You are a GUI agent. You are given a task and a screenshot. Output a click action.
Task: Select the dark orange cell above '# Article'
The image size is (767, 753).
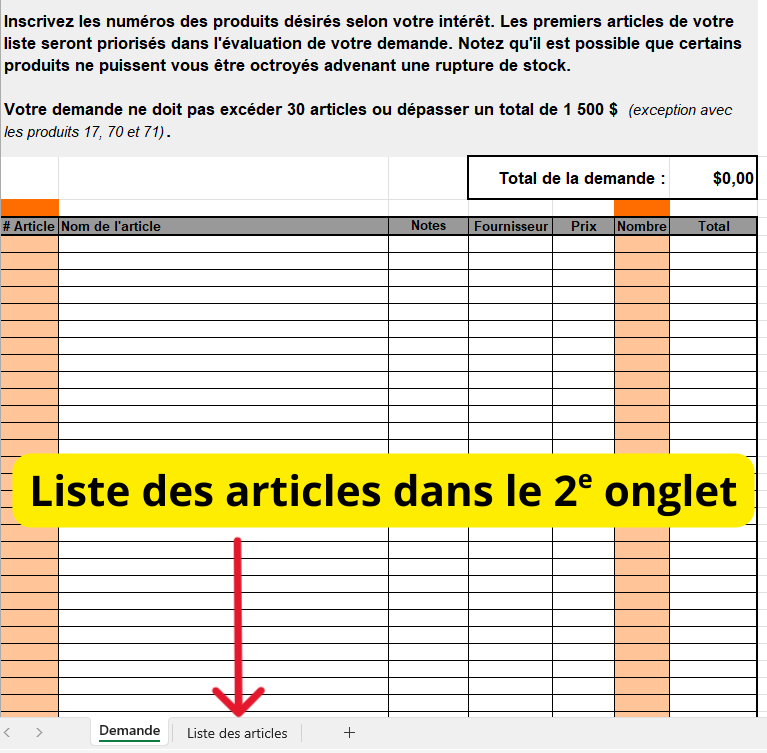pos(29,207)
